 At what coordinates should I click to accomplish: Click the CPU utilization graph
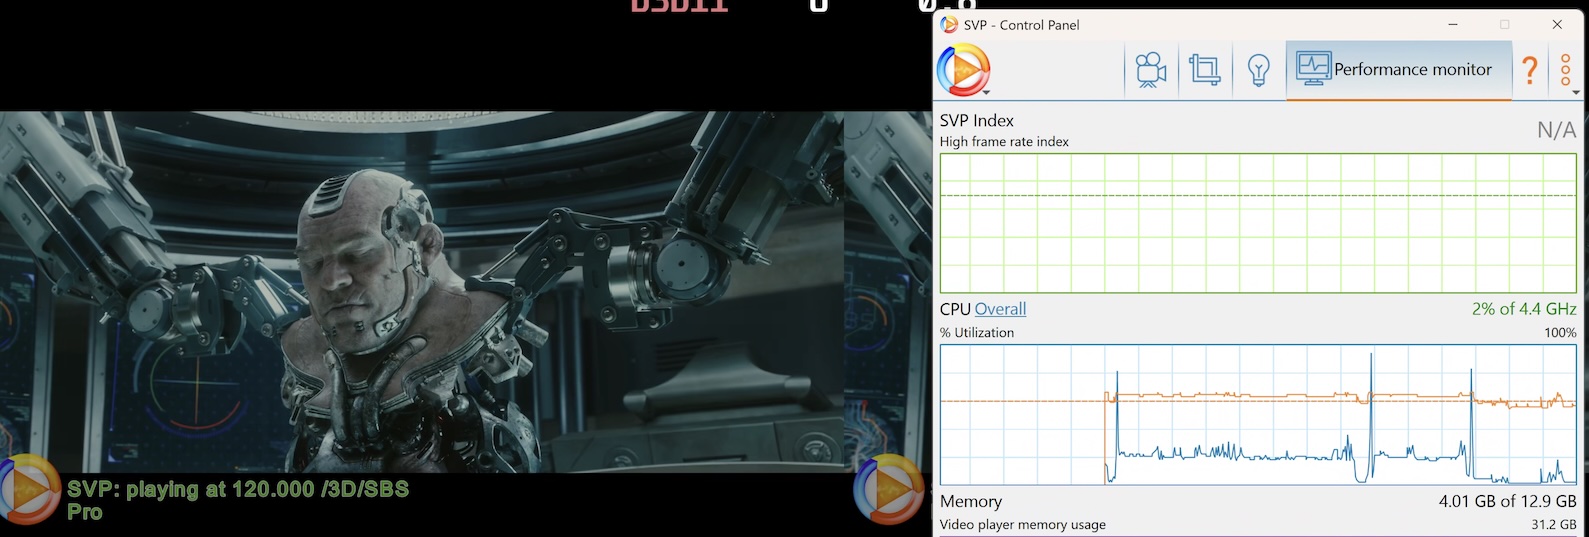tap(1257, 415)
